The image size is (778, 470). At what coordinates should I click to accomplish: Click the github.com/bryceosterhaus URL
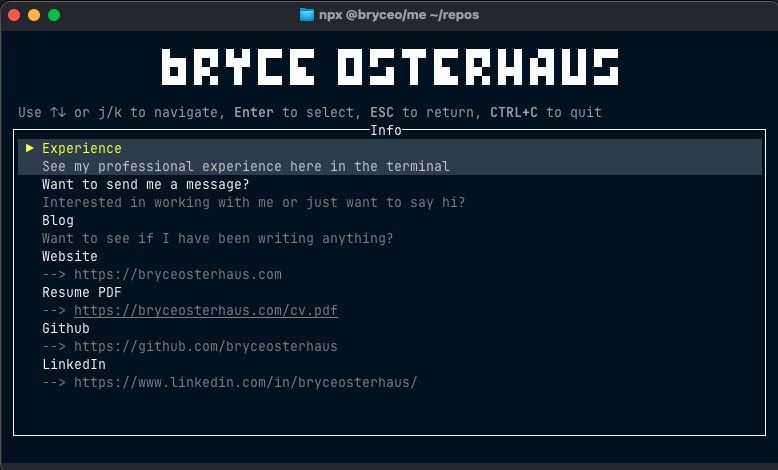pos(205,346)
